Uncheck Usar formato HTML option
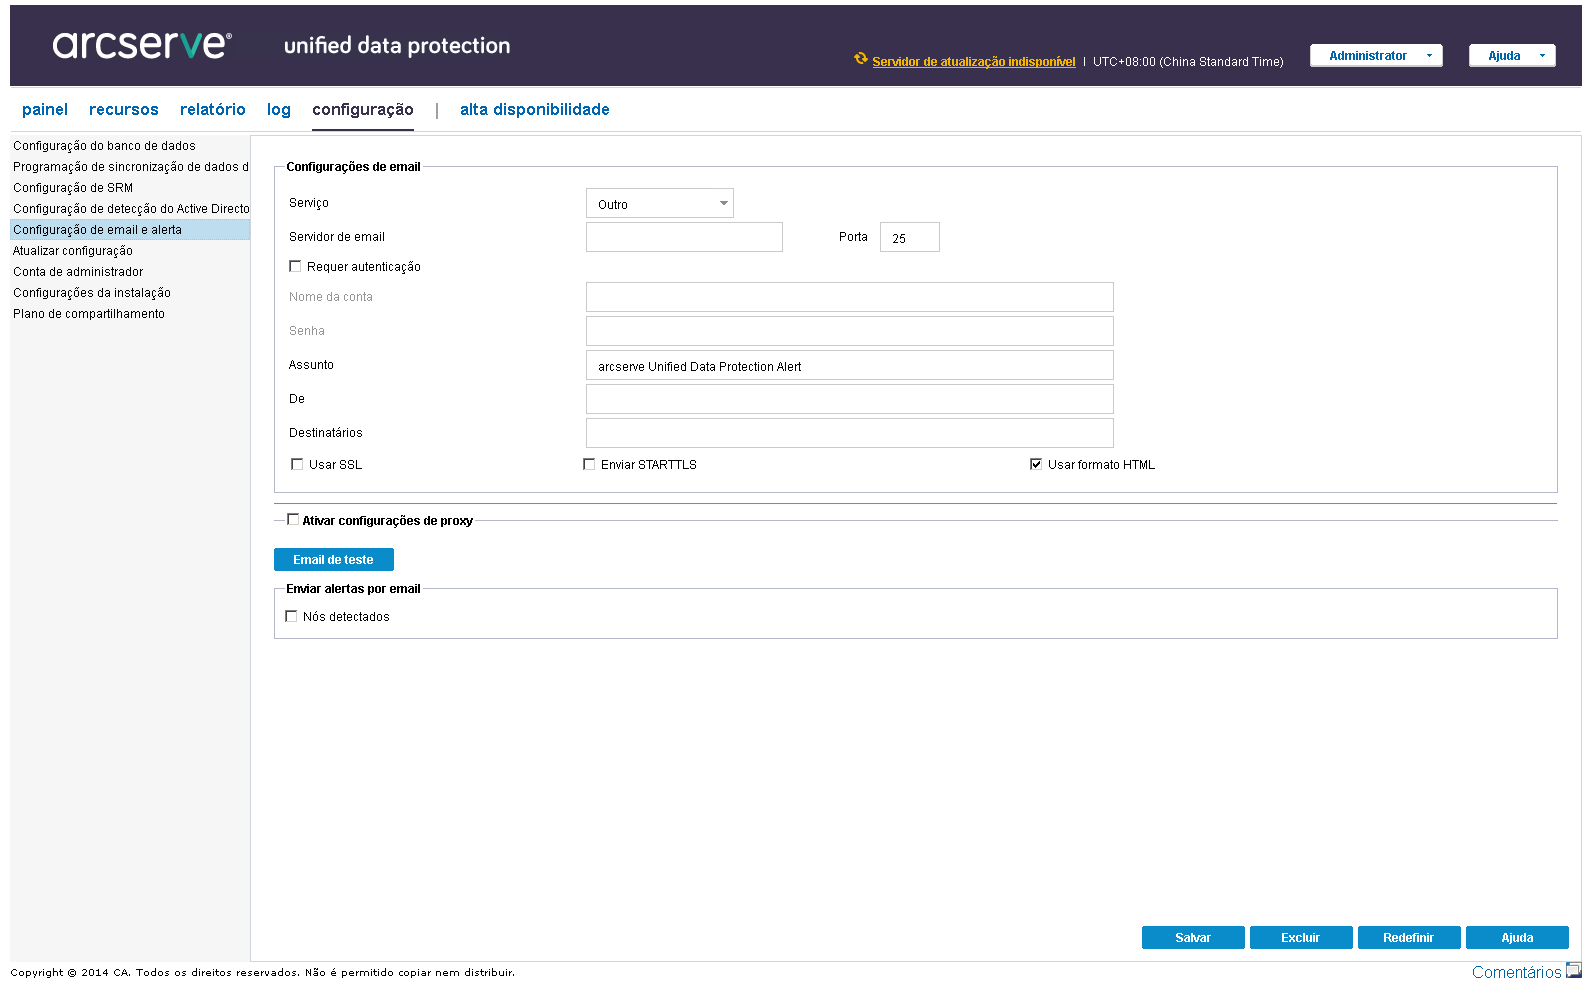The height and width of the screenshot is (982, 1592). (1036, 464)
